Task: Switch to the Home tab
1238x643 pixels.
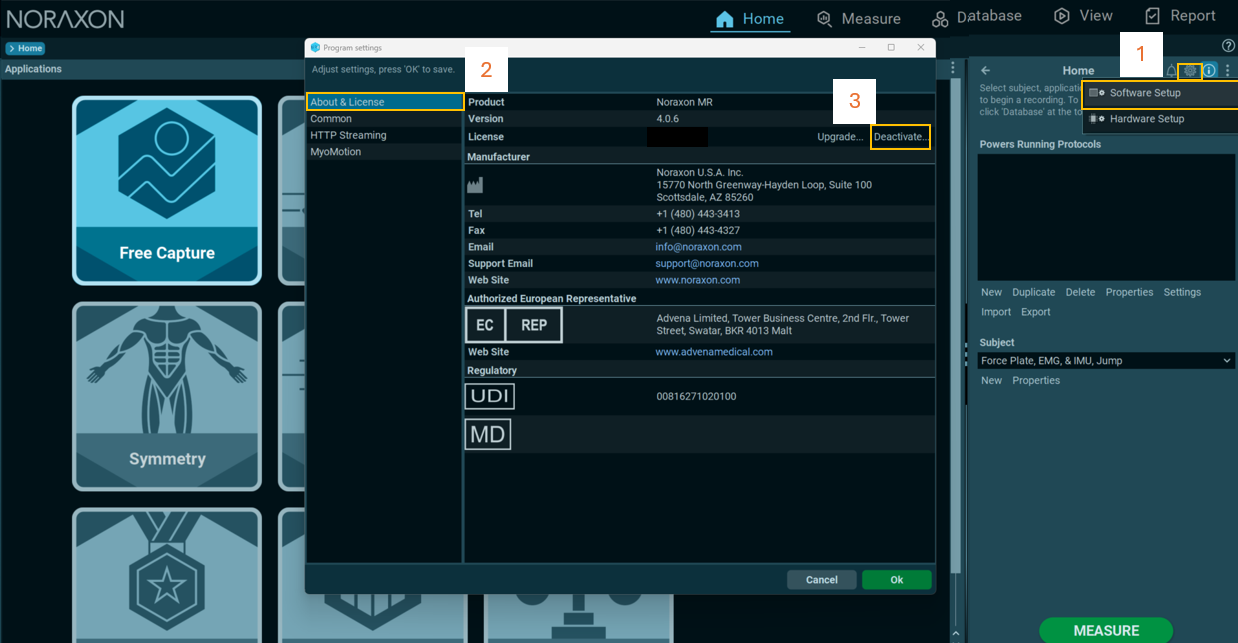Action: [x=750, y=18]
